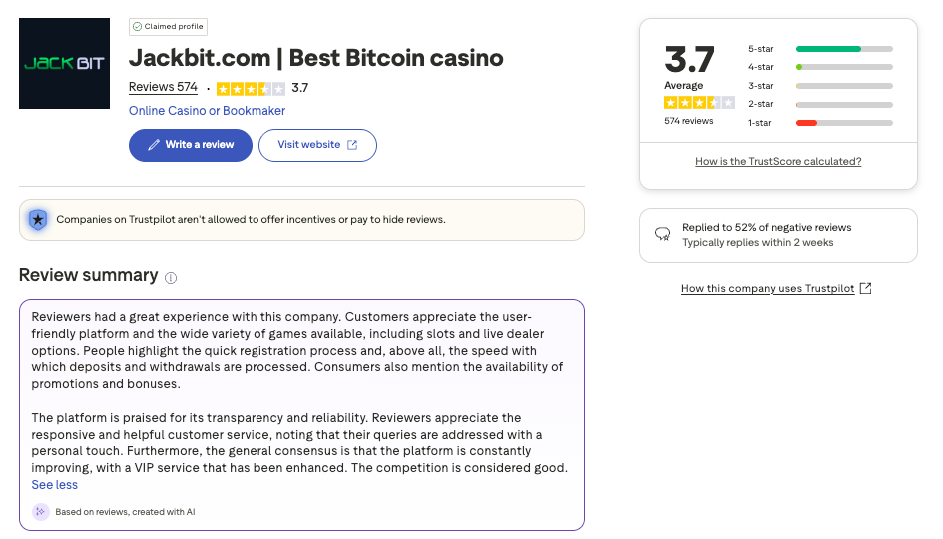Click the Claimed profile checkmark badge

[137, 27]
